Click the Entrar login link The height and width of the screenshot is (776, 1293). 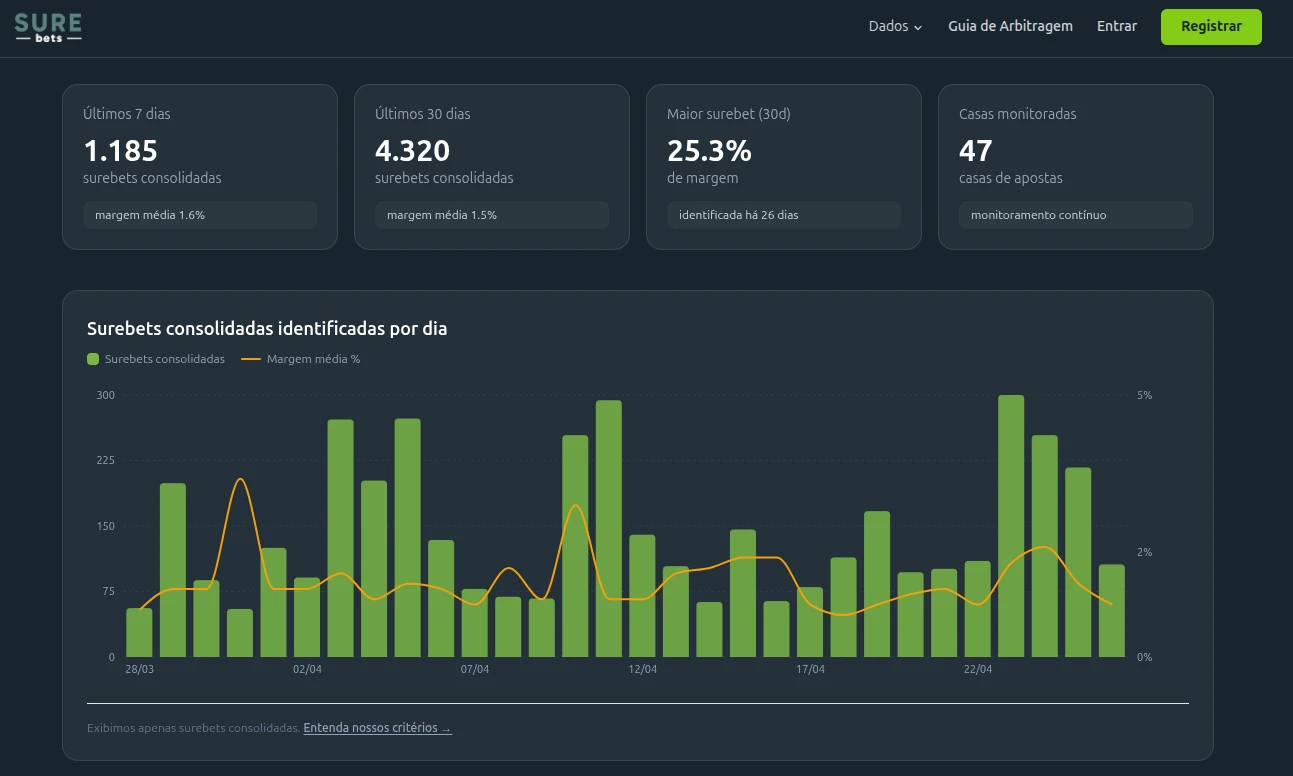pos(1116,27)
